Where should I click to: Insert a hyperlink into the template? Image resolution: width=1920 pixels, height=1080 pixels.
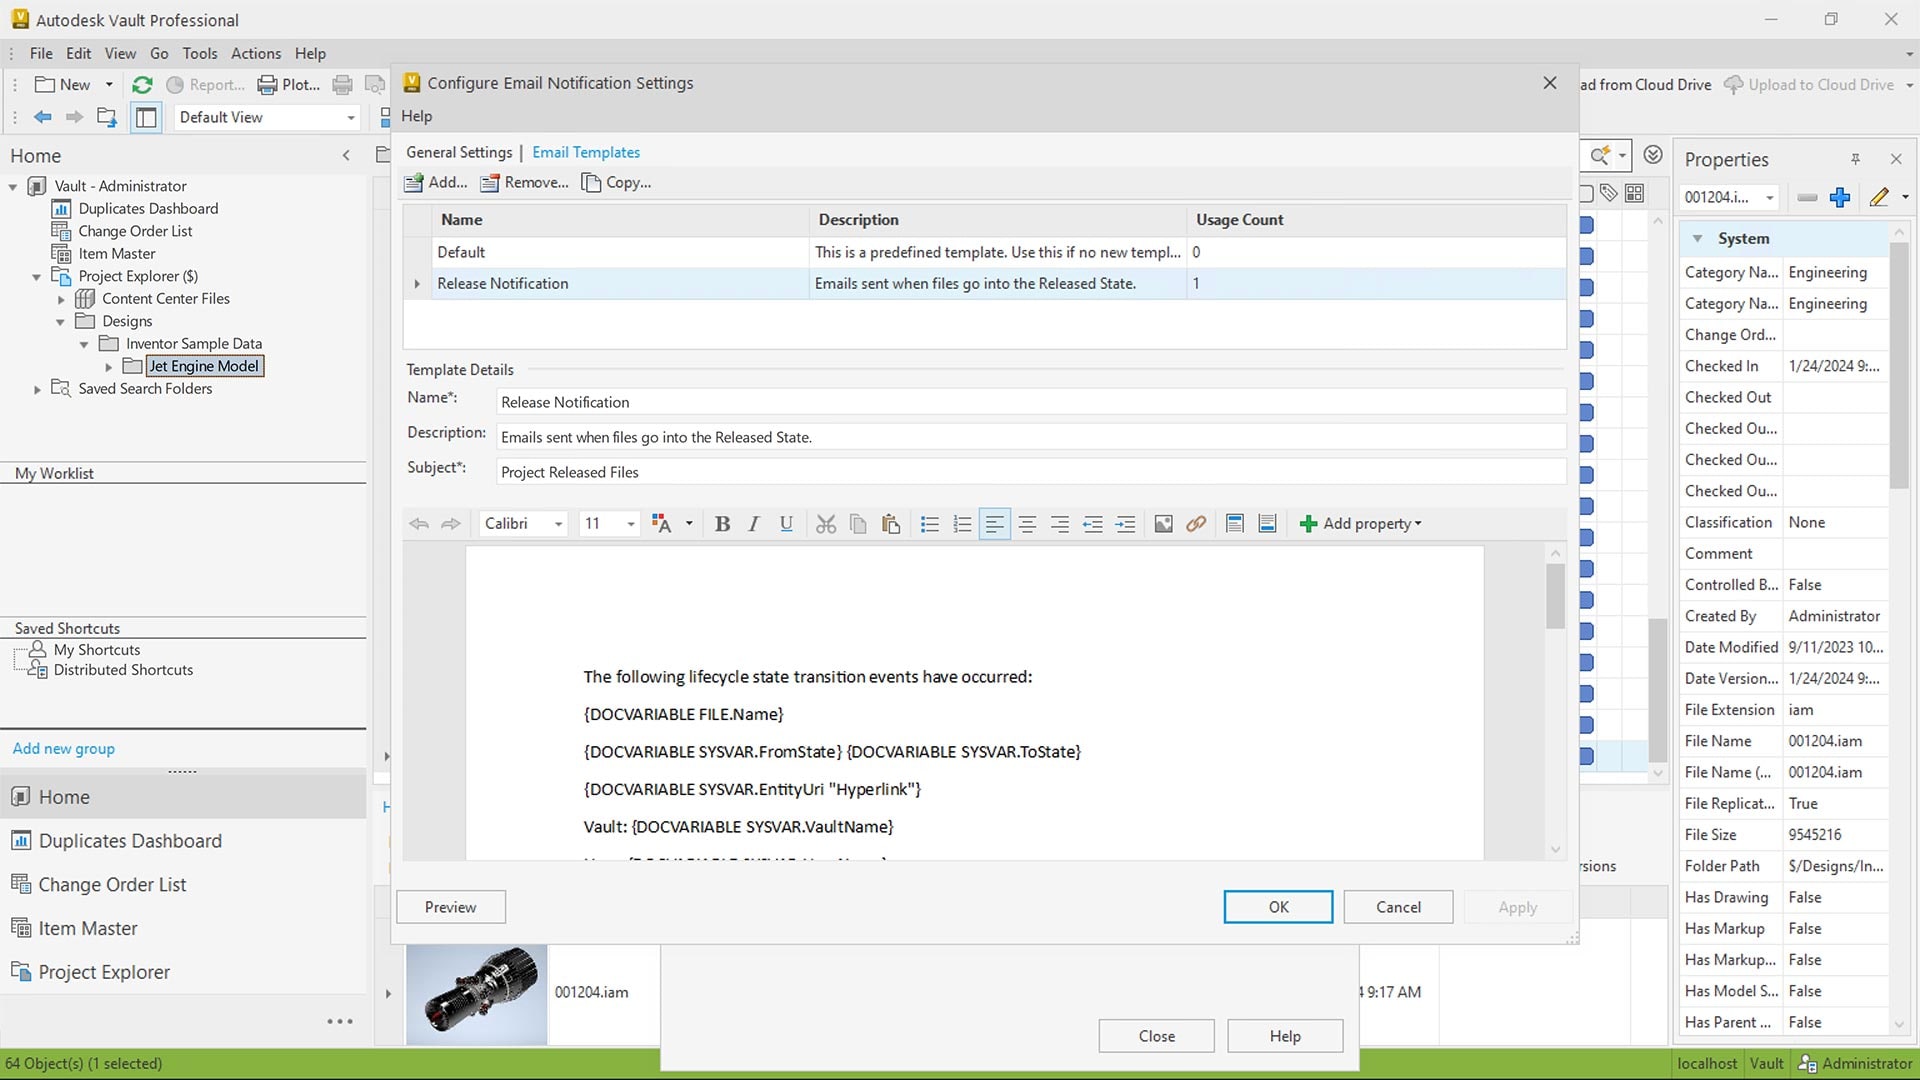(1196, 524)
